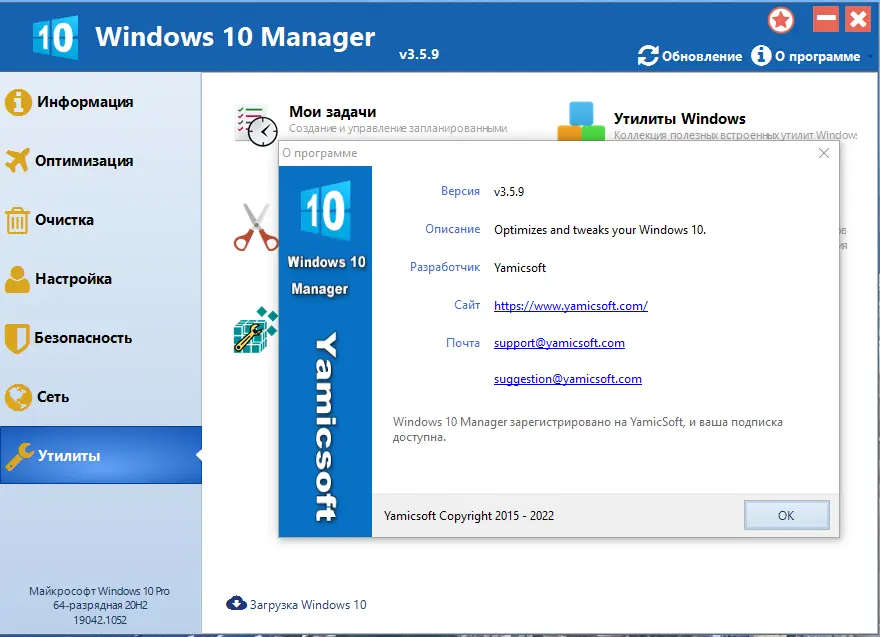Viewport: 880px width, 637px height.
Task: Click the Утилиты Windows blocks icon
Action: pos(582,118)
